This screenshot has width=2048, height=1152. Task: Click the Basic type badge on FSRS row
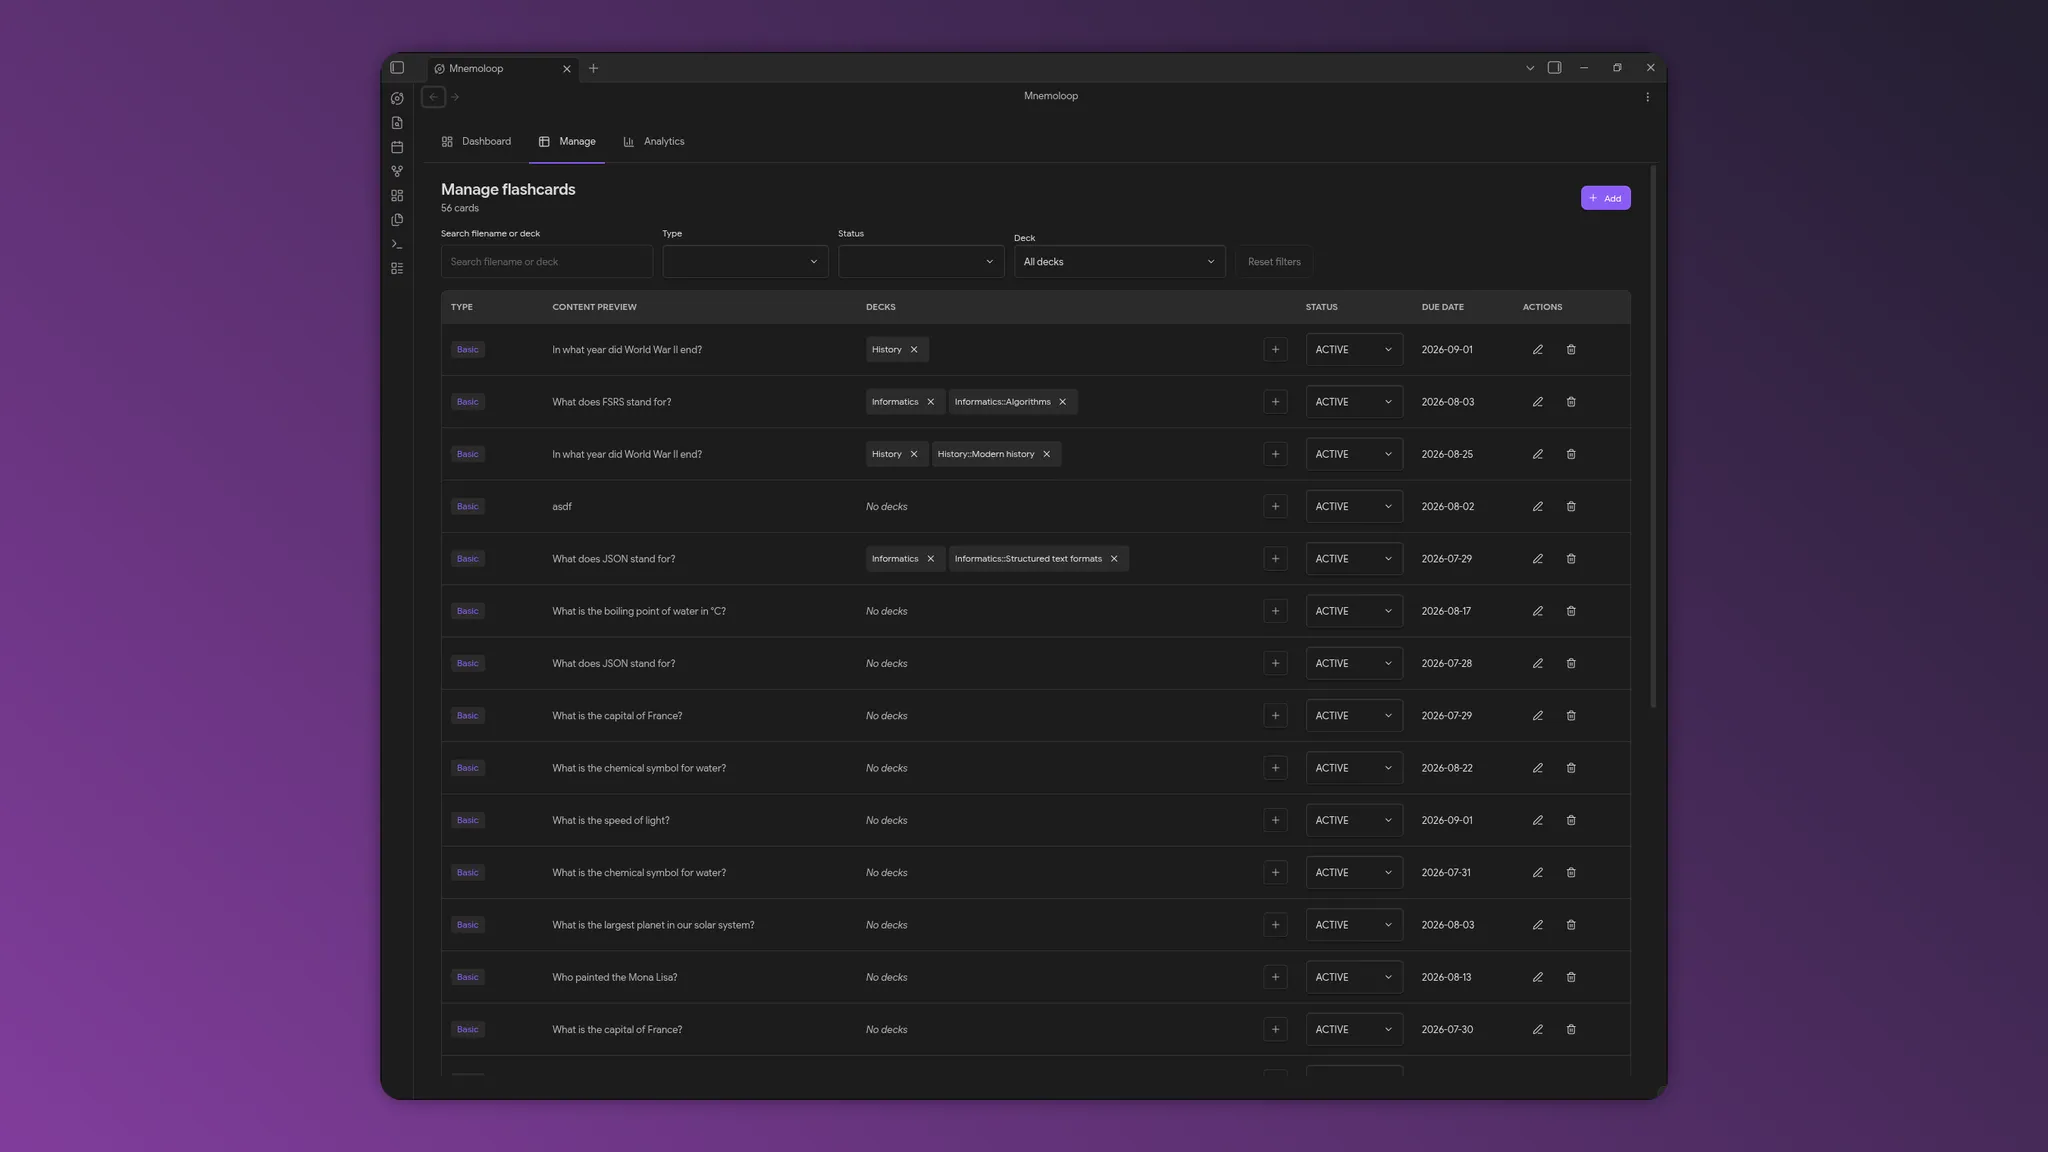(468, 402)
